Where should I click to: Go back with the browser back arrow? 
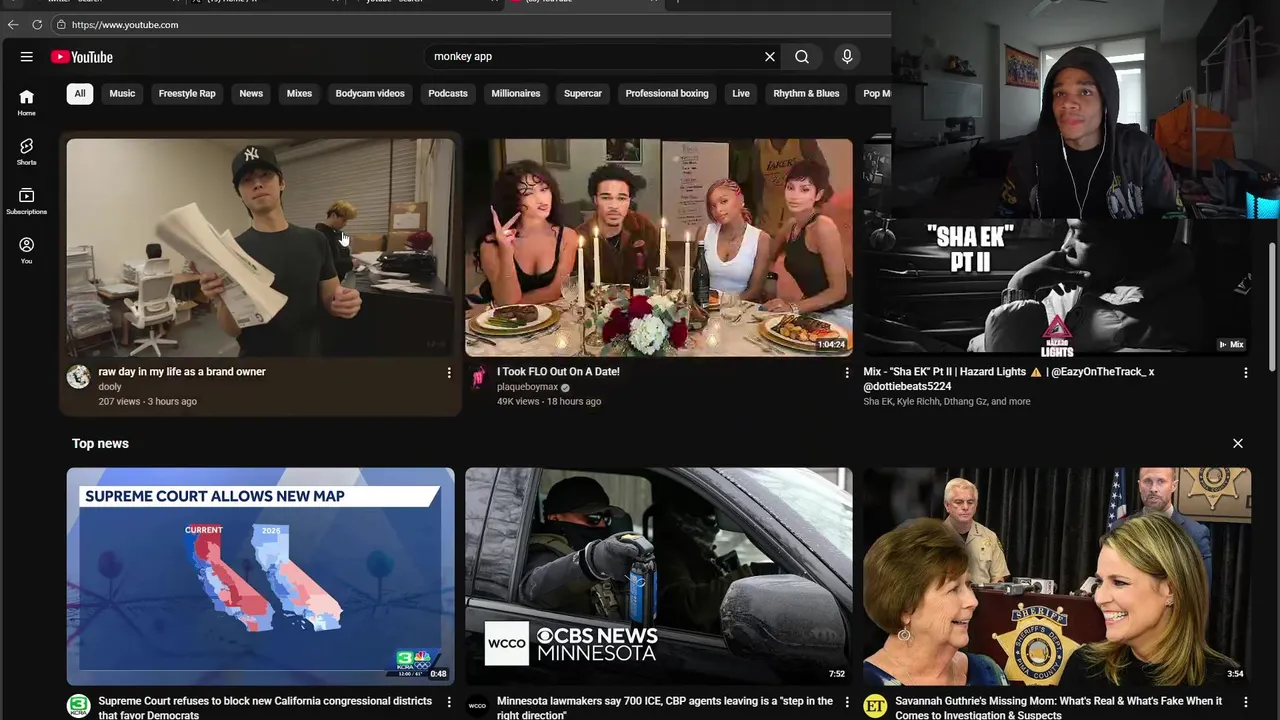[x=13, y=25]
